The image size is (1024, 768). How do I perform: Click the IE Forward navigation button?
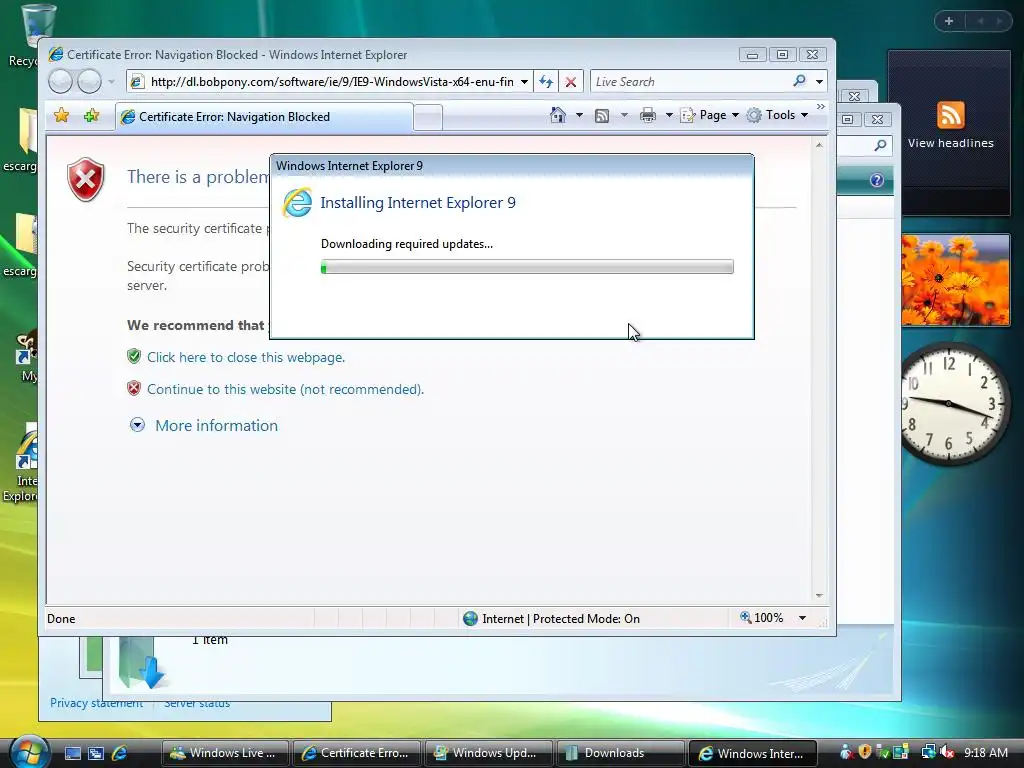[x=89, y=82]
